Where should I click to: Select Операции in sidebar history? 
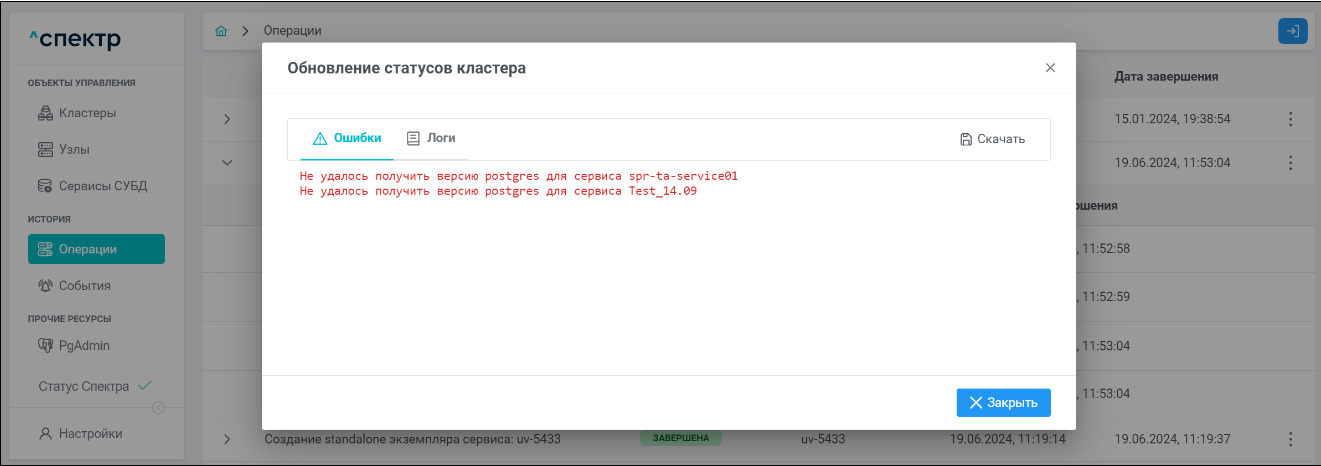click(x=96, y=249)
